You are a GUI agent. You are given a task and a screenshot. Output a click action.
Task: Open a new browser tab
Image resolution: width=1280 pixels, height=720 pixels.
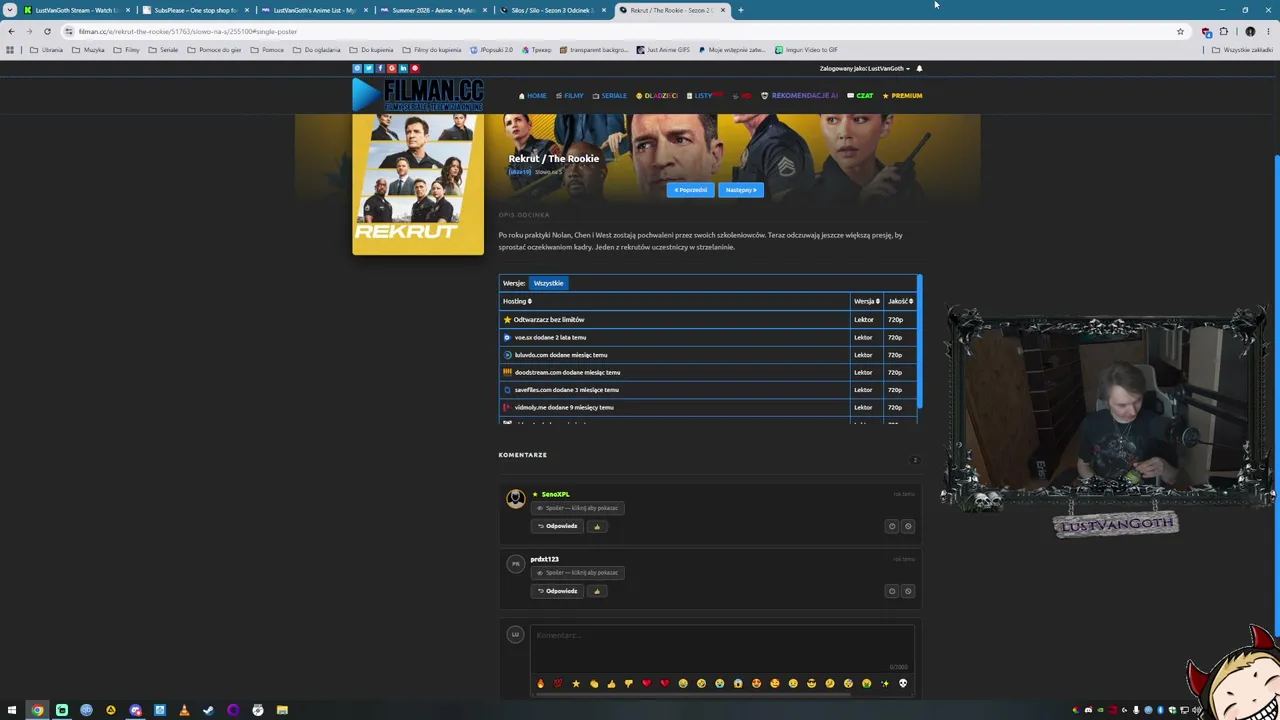741,10
